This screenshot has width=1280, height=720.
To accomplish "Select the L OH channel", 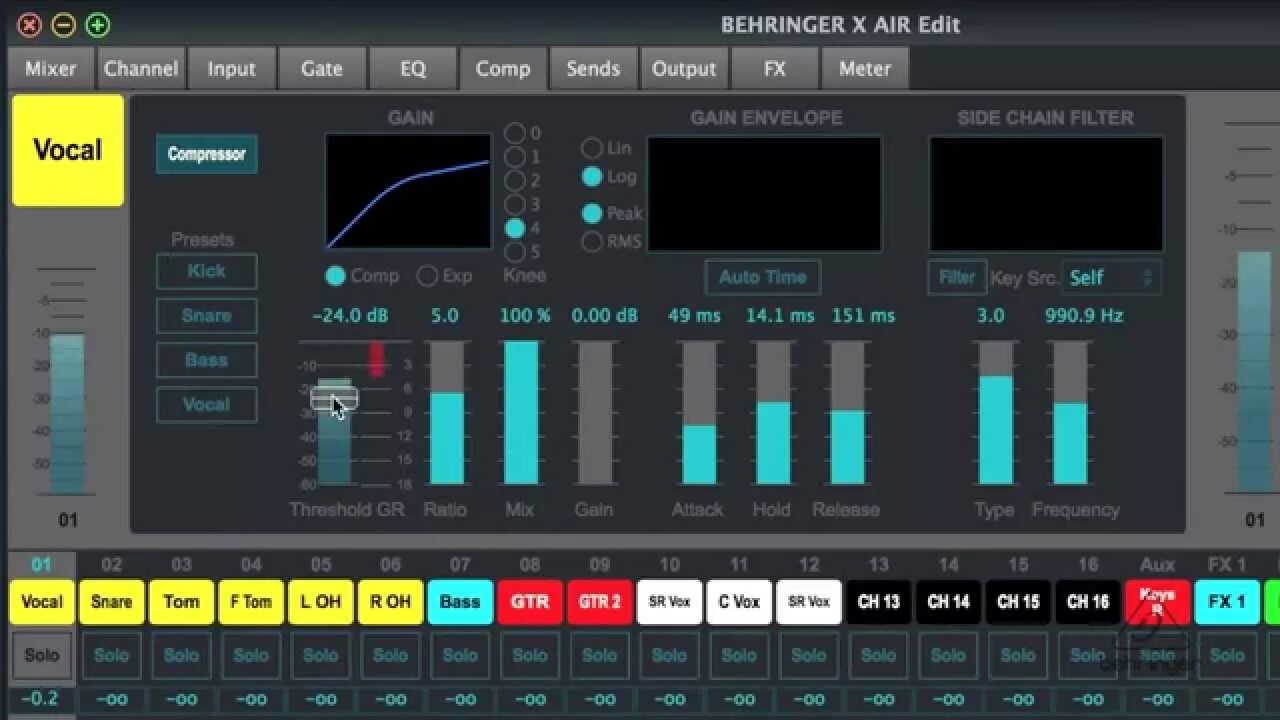I will click(x=321, y=602).
